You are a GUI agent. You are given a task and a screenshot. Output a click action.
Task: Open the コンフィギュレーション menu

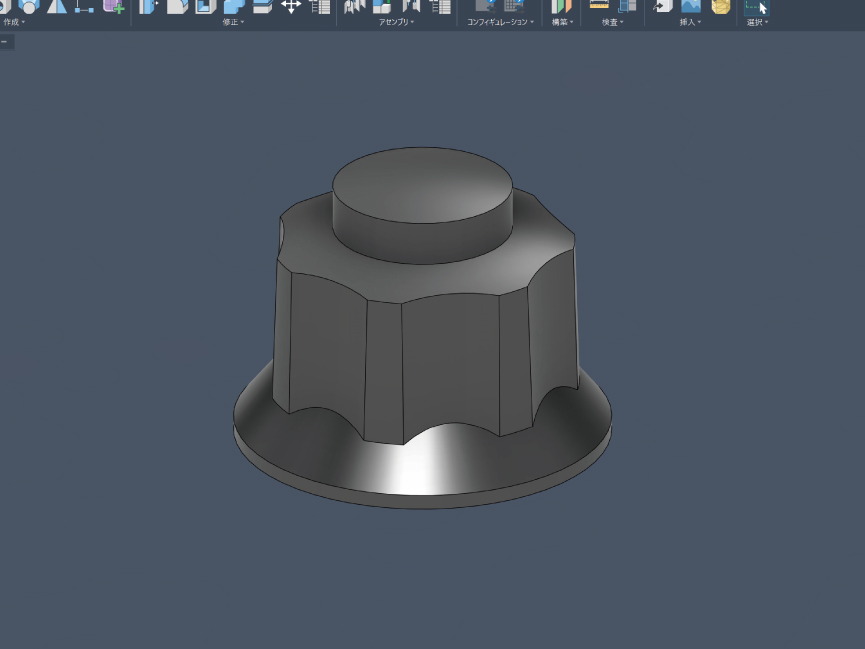coord(500,22)
